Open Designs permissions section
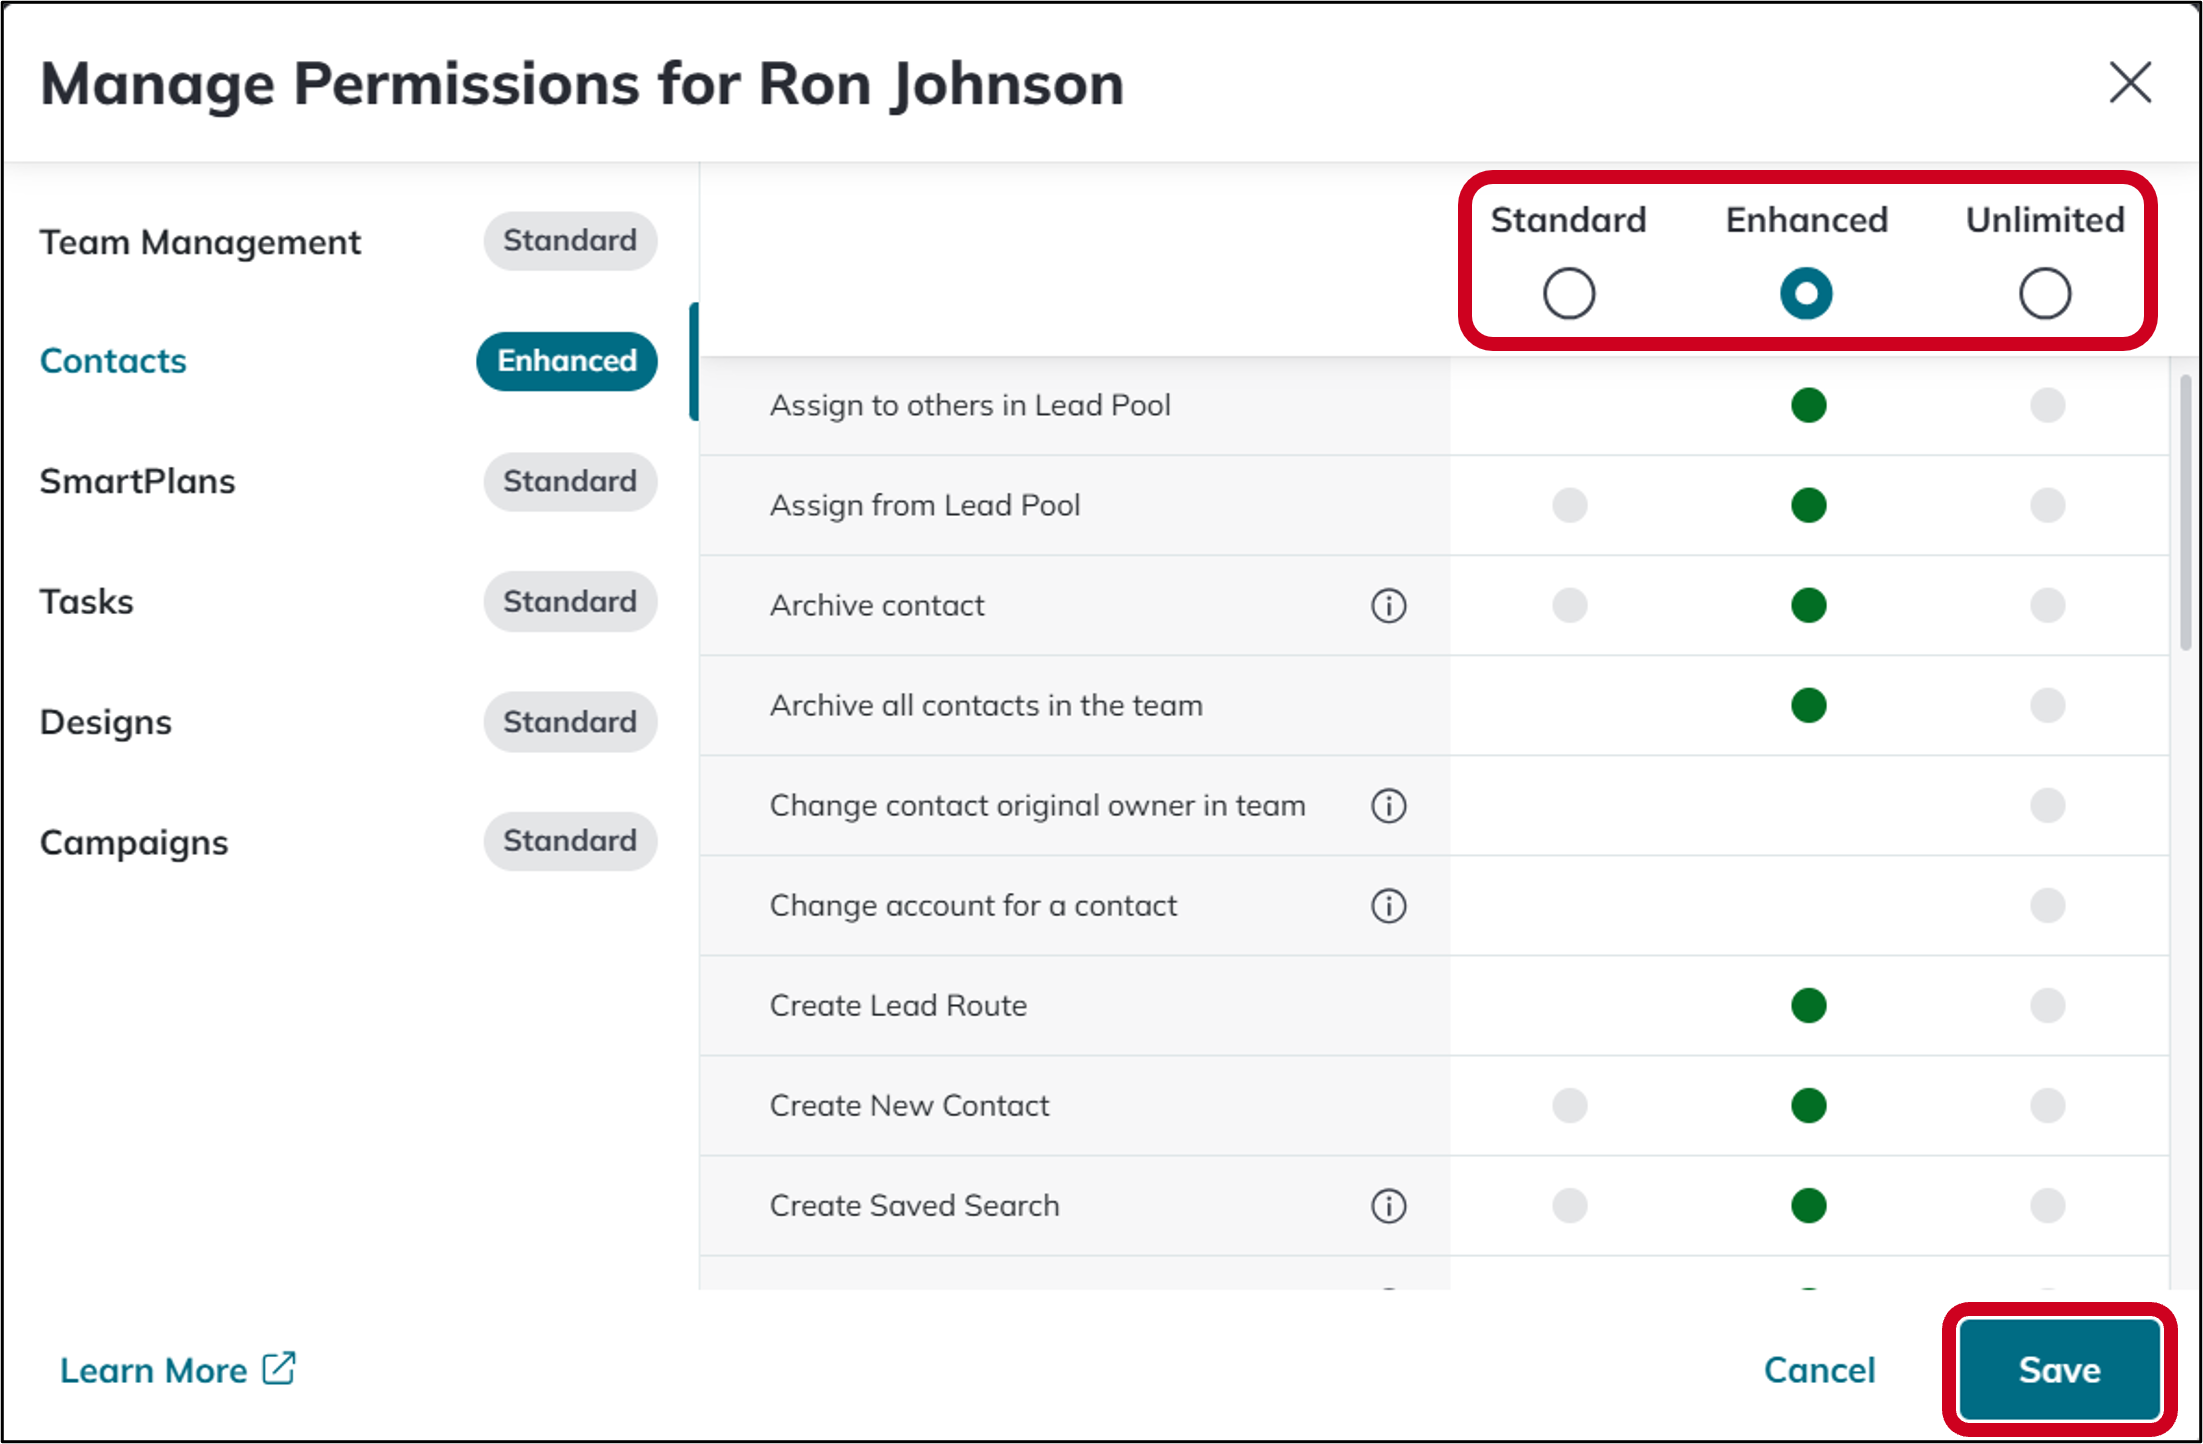 [x=105, y=722]
